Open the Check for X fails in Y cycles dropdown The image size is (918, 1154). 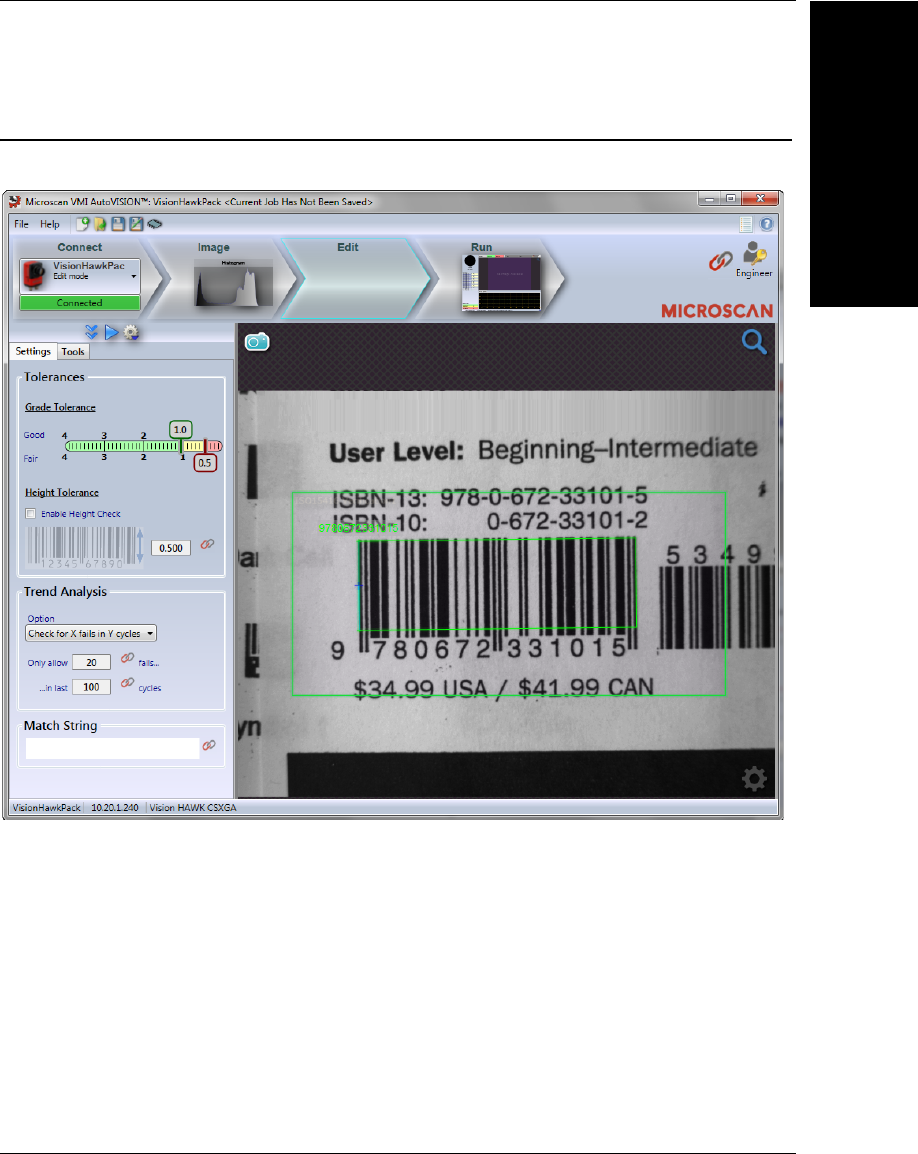click(x=91, y=634)
